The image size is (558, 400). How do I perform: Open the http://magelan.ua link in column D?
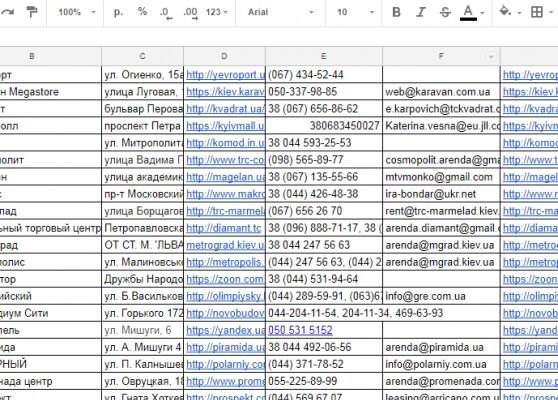pyautogui.click(x=226, y=177)
